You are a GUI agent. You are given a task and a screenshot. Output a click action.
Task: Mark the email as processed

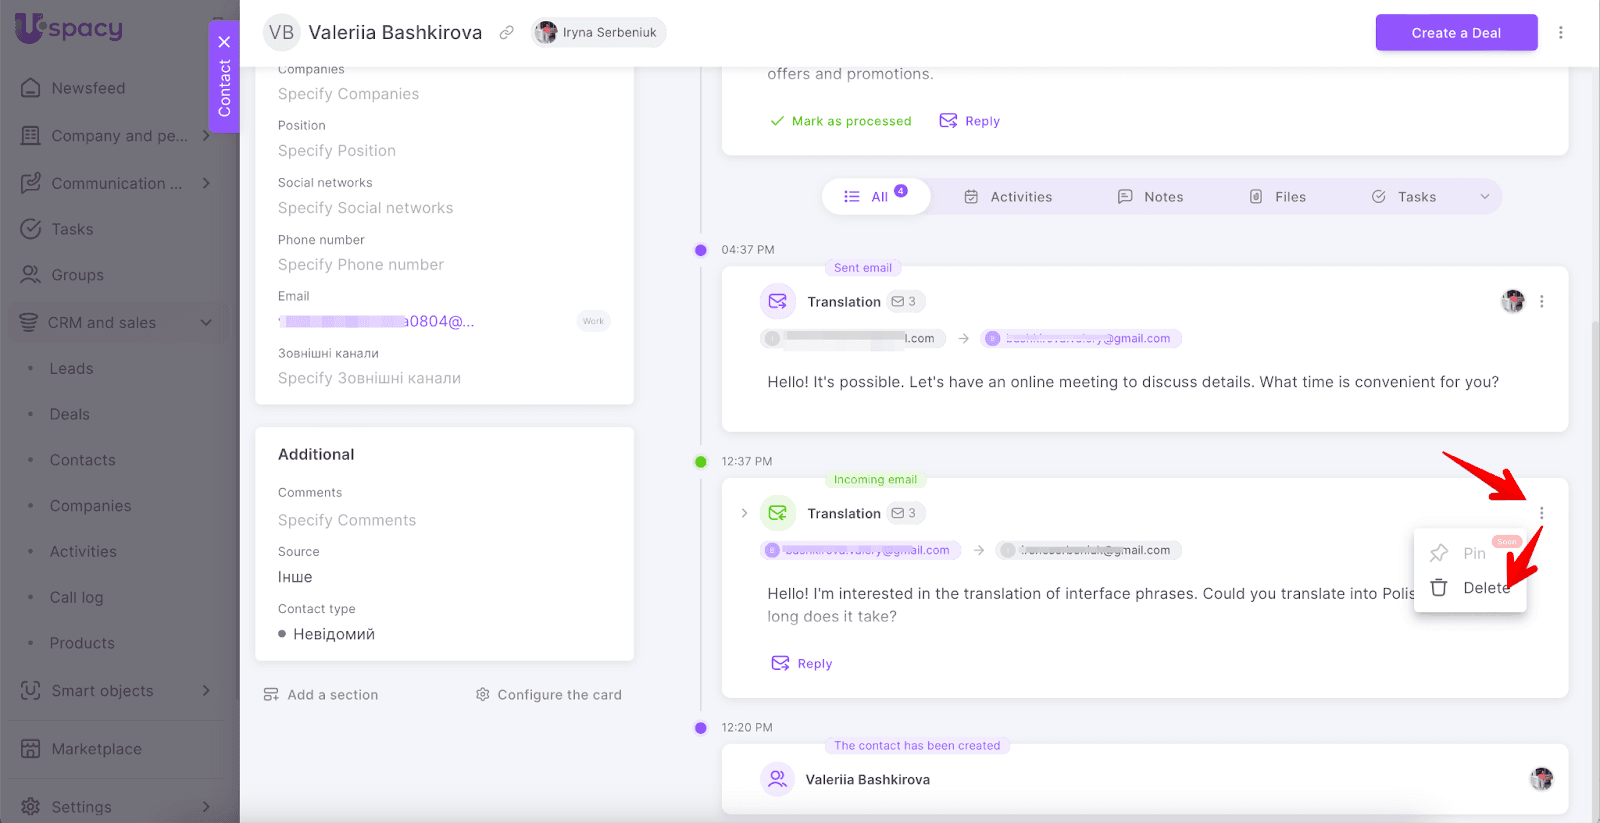tap(841, 121)
